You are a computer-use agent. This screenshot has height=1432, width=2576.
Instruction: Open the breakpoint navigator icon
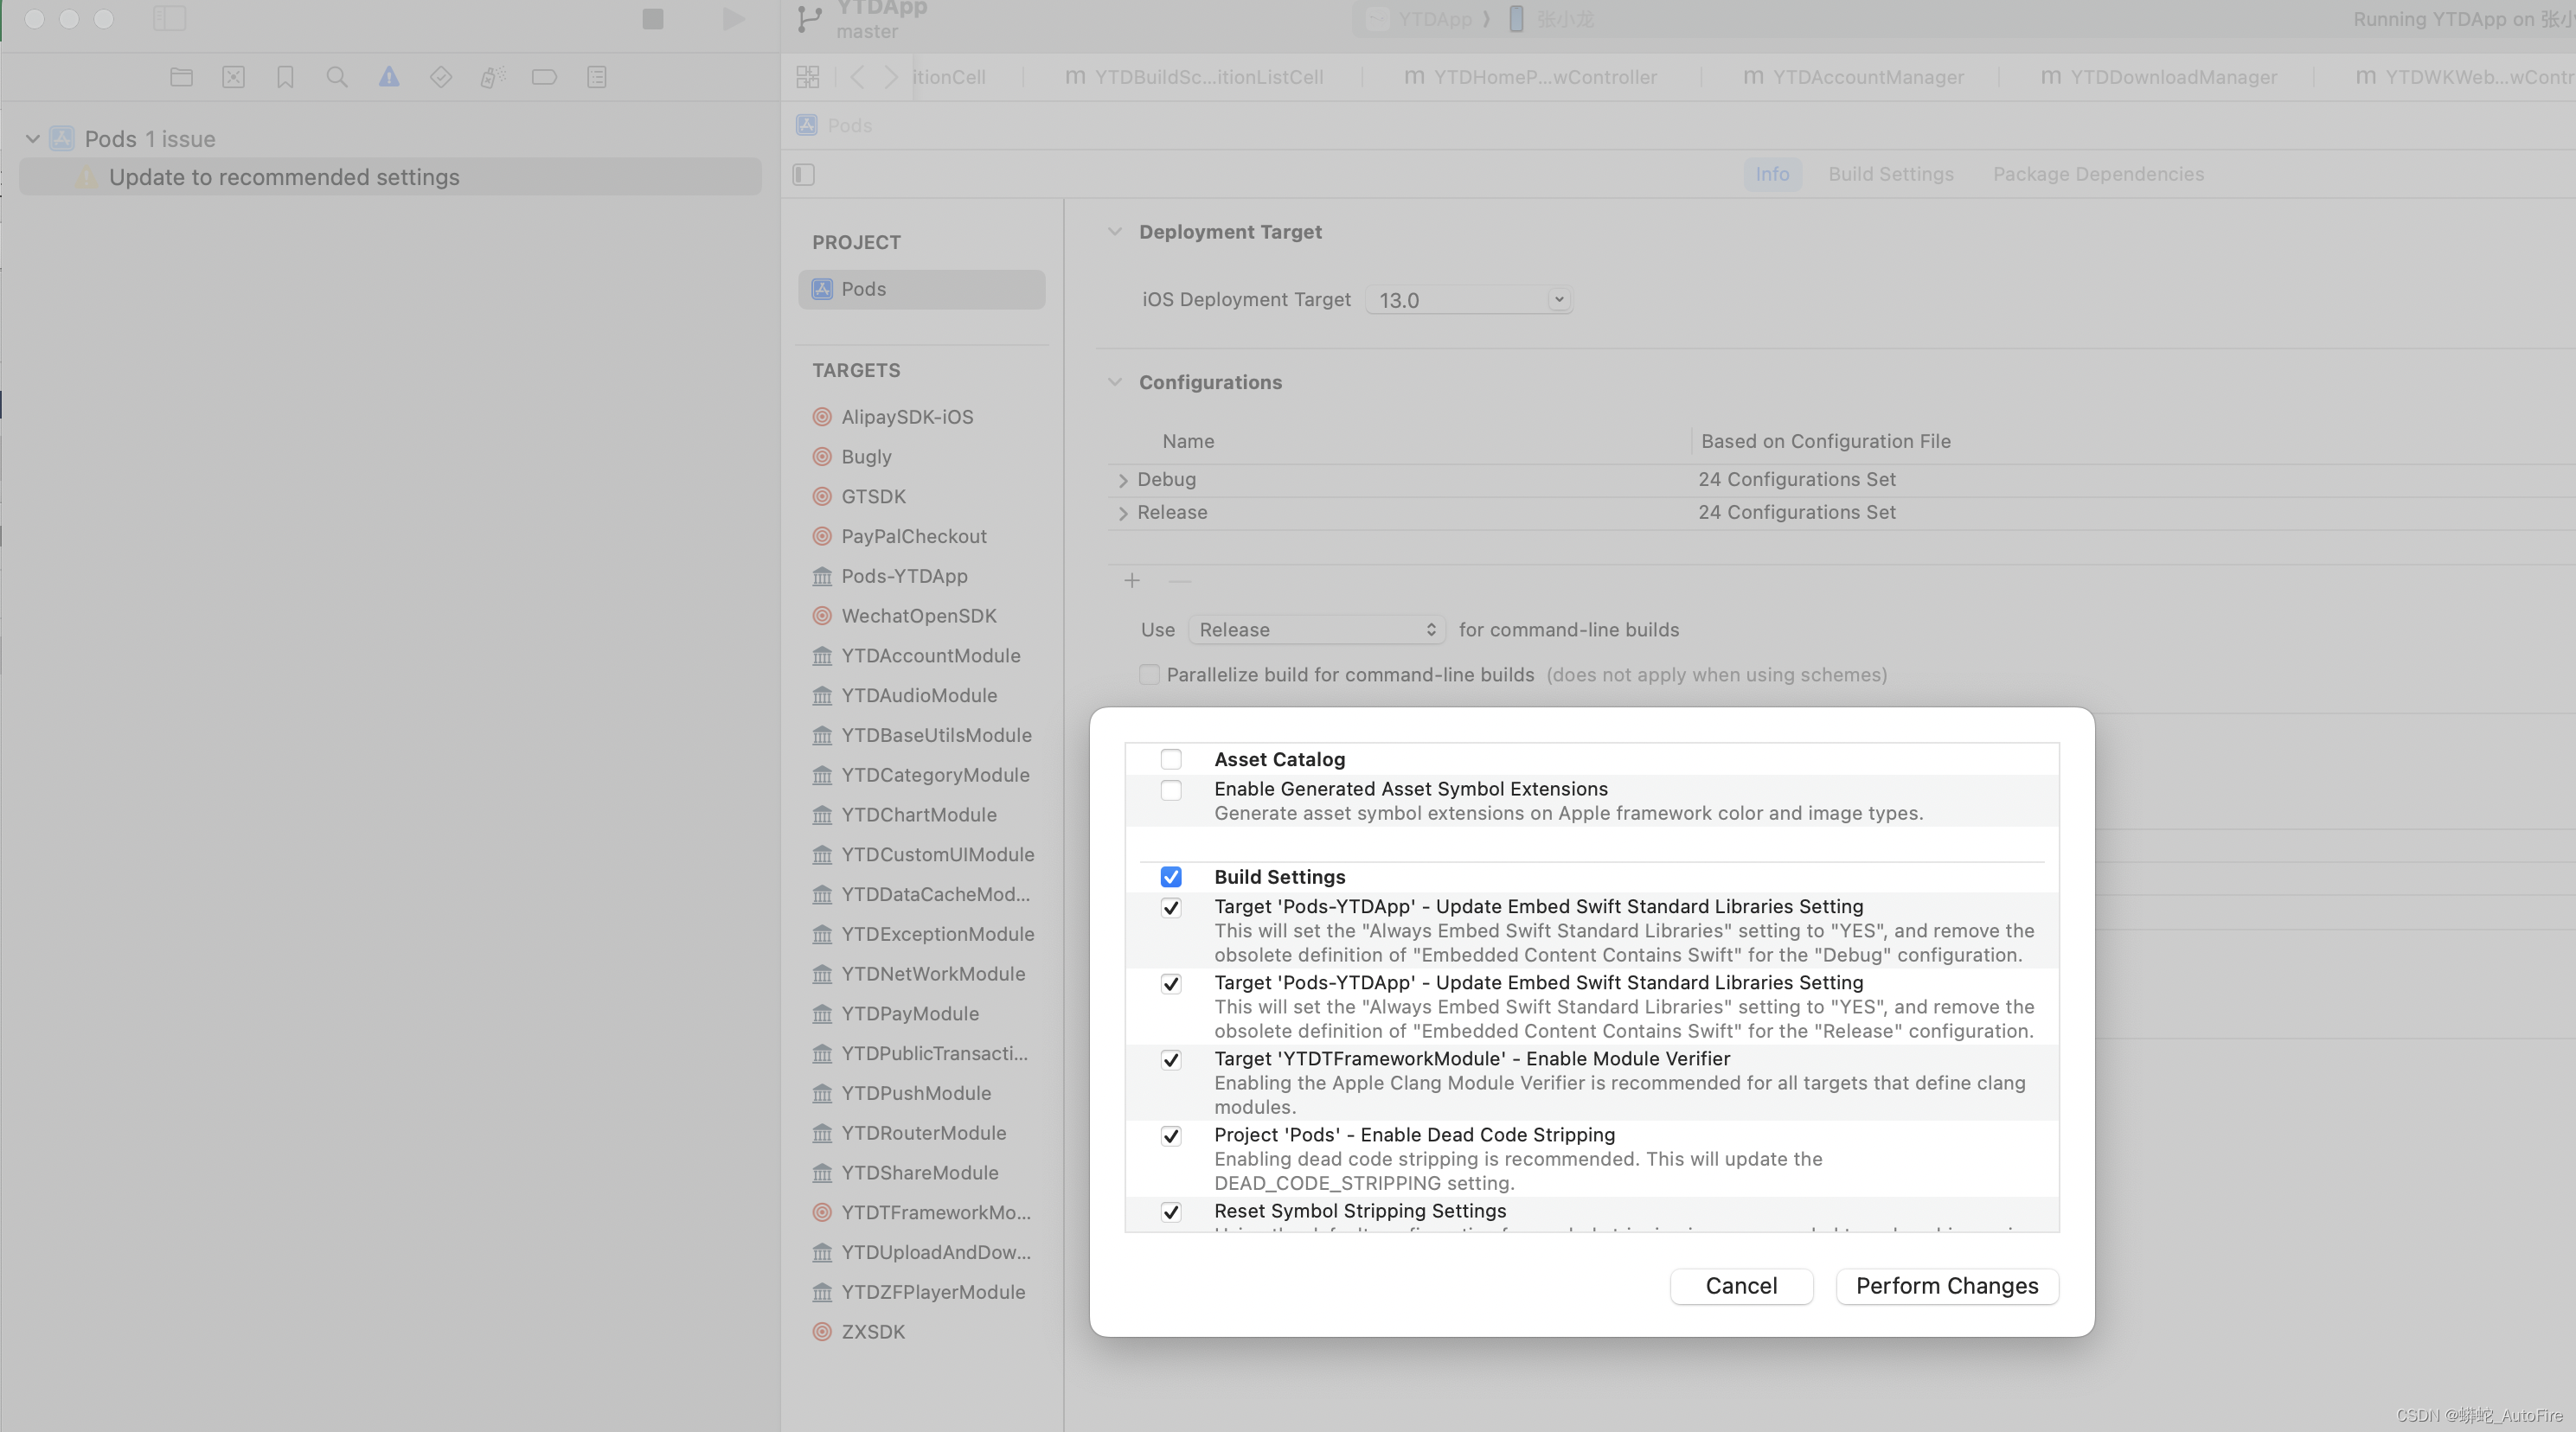544,77
